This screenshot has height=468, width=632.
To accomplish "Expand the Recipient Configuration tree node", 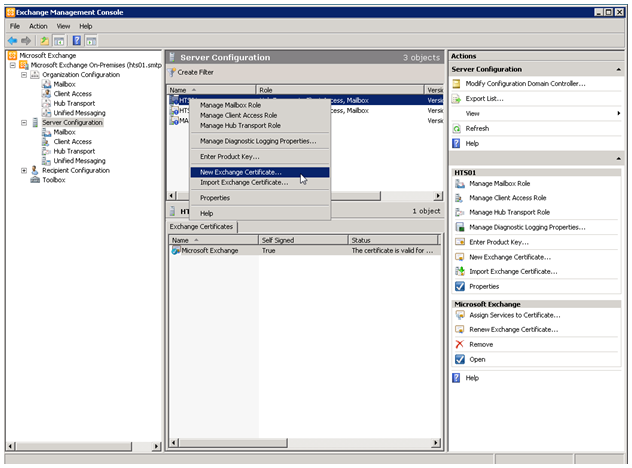I will point(24,171).
